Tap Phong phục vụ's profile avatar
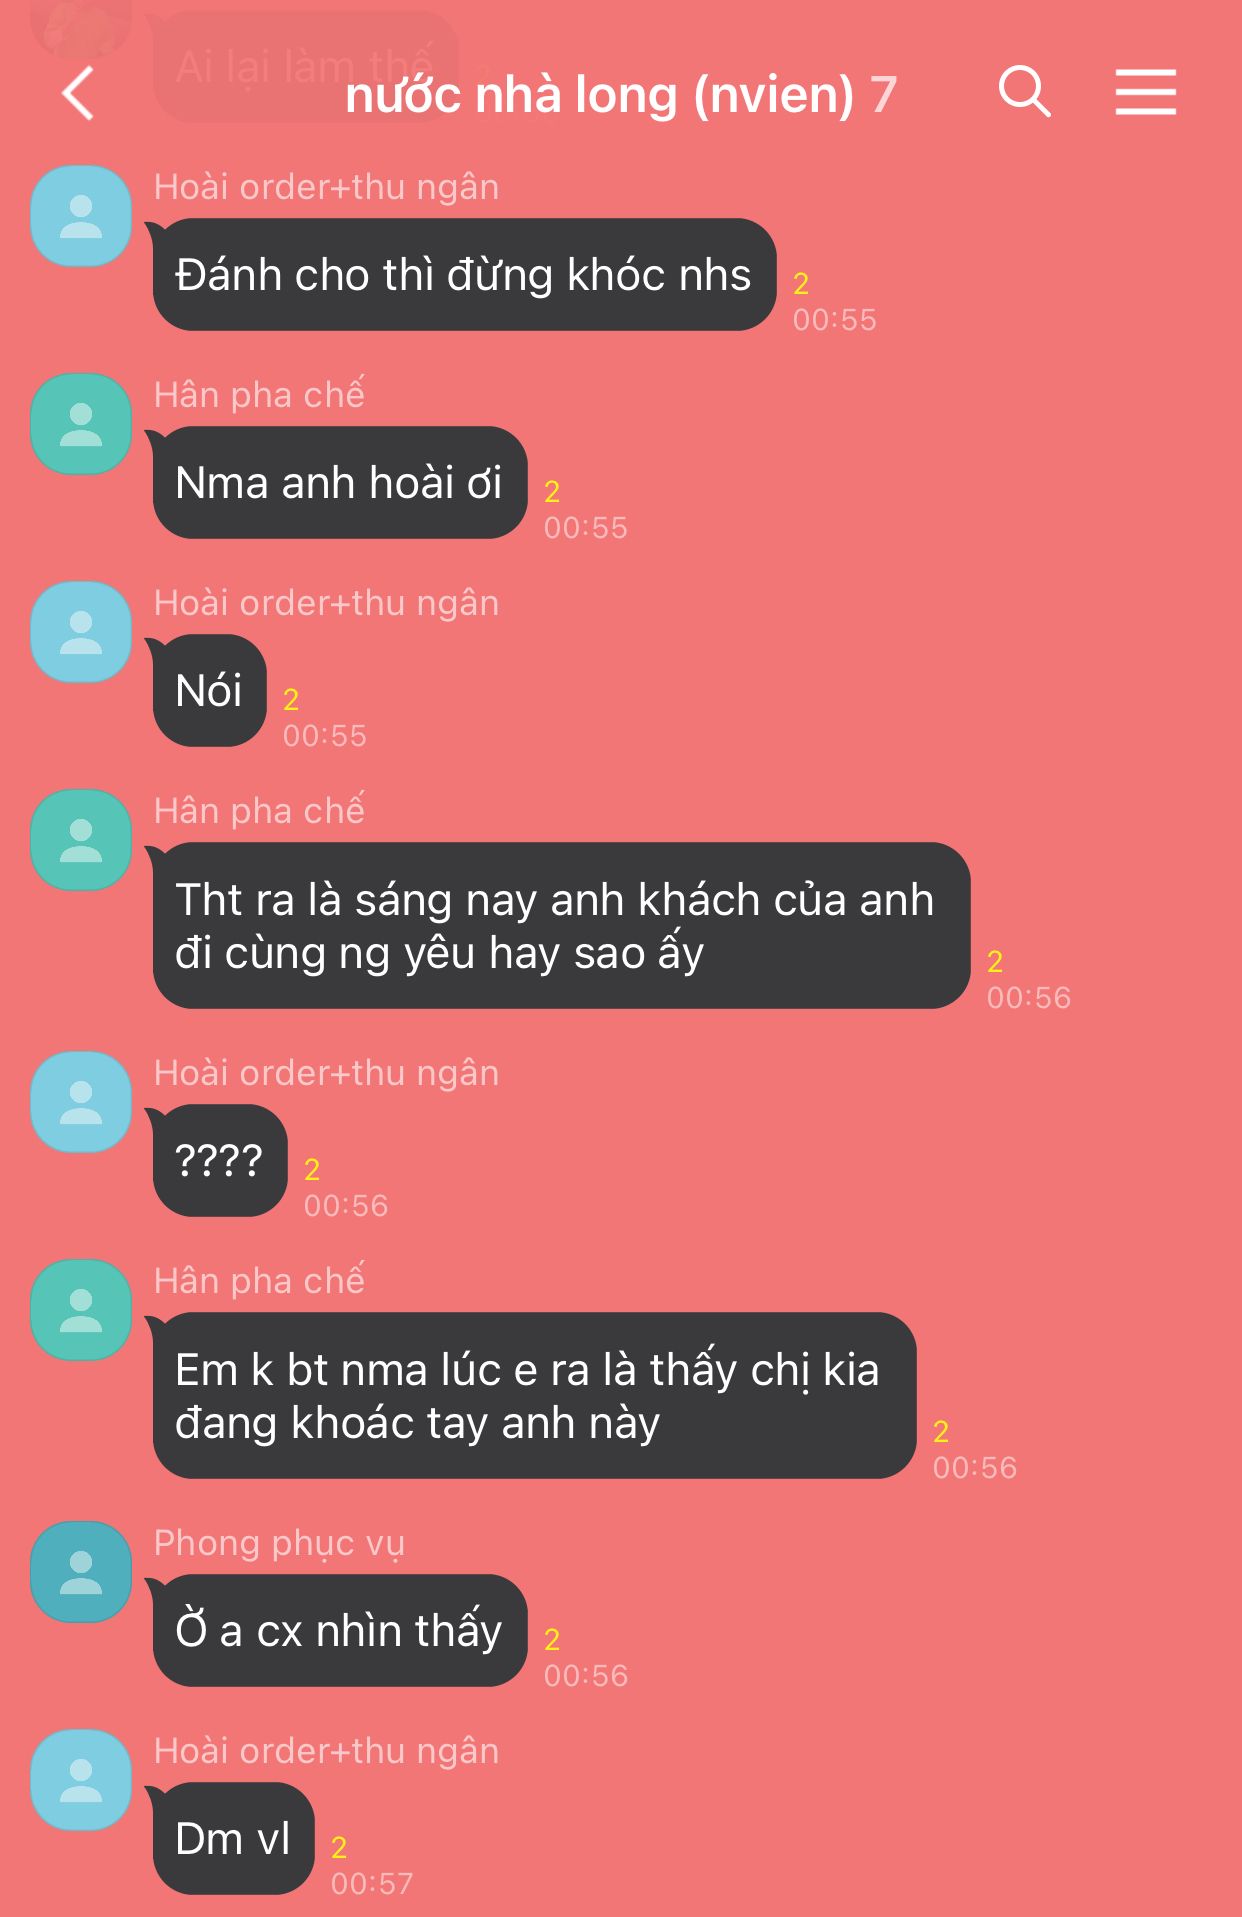The width and height of the screenshot is (1242, 1917). tap(81, 1572)
